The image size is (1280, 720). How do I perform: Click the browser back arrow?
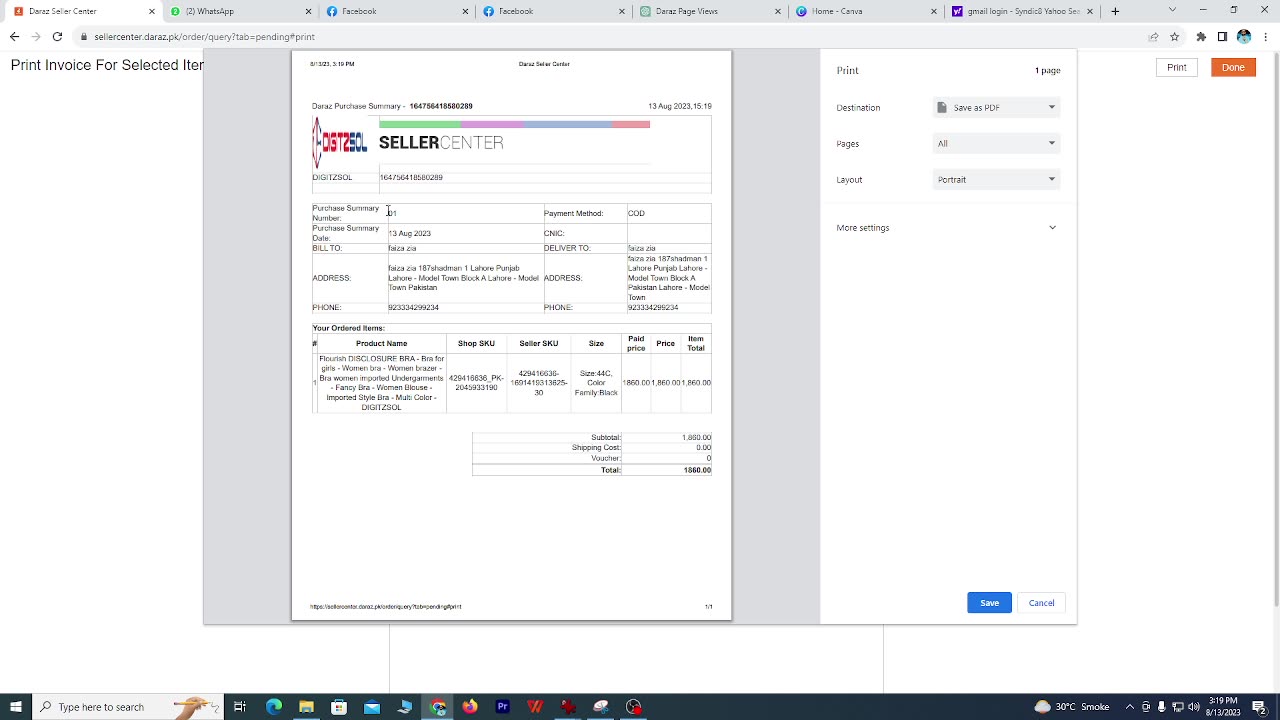click(x=14, y=37)
